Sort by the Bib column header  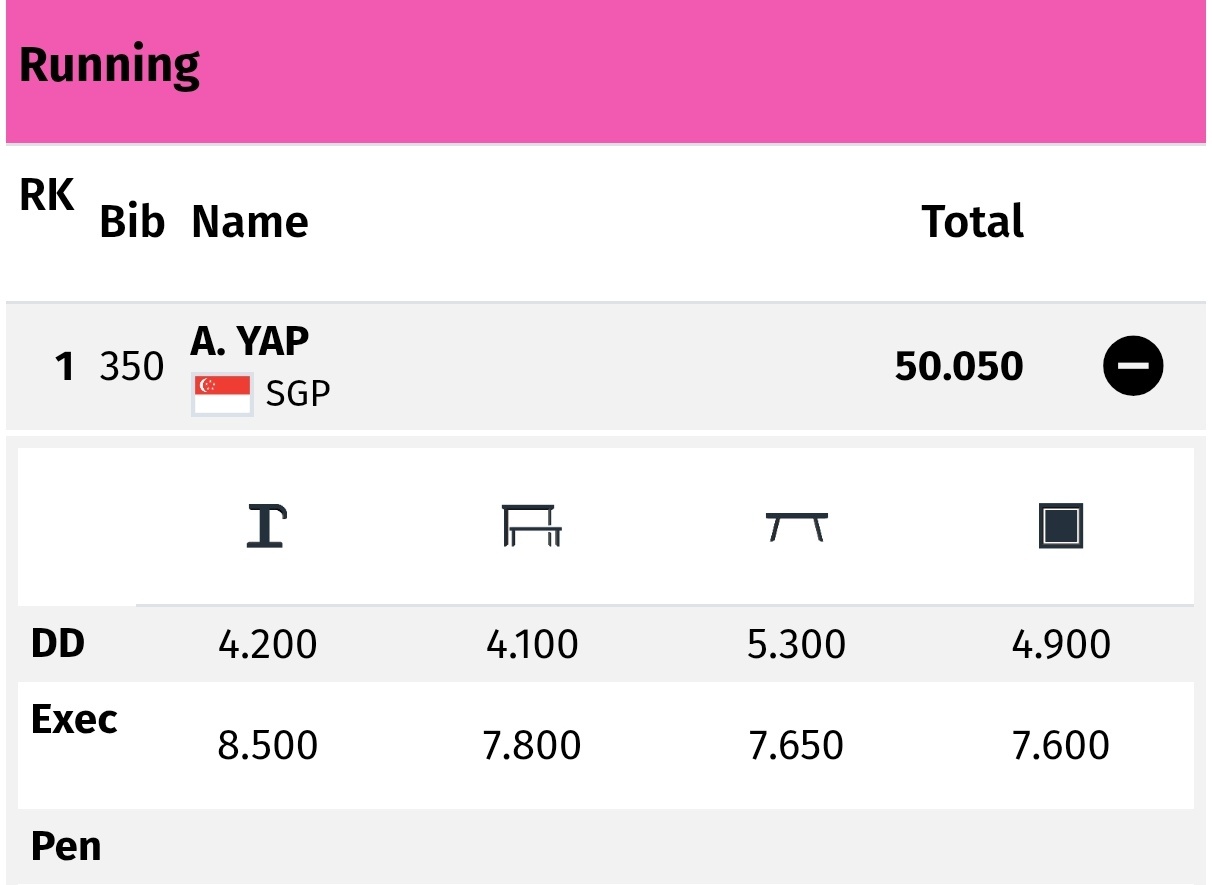coord(132,222)
